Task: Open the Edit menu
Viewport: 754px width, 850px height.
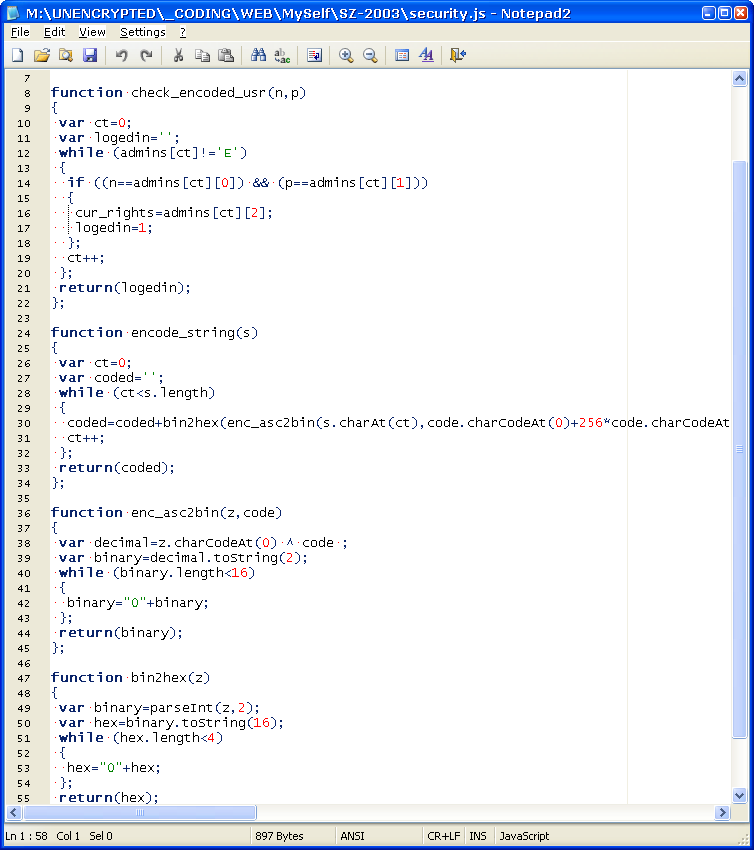Action: click(54, 33)
